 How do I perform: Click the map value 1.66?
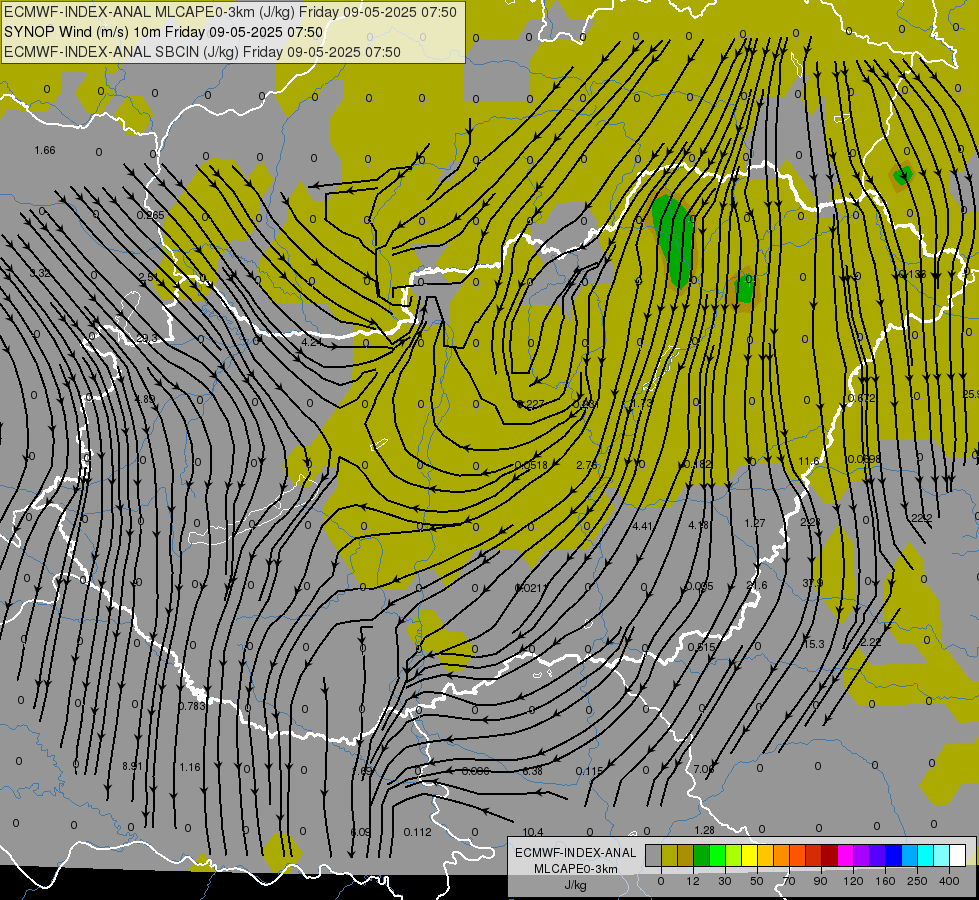[45, 151]
